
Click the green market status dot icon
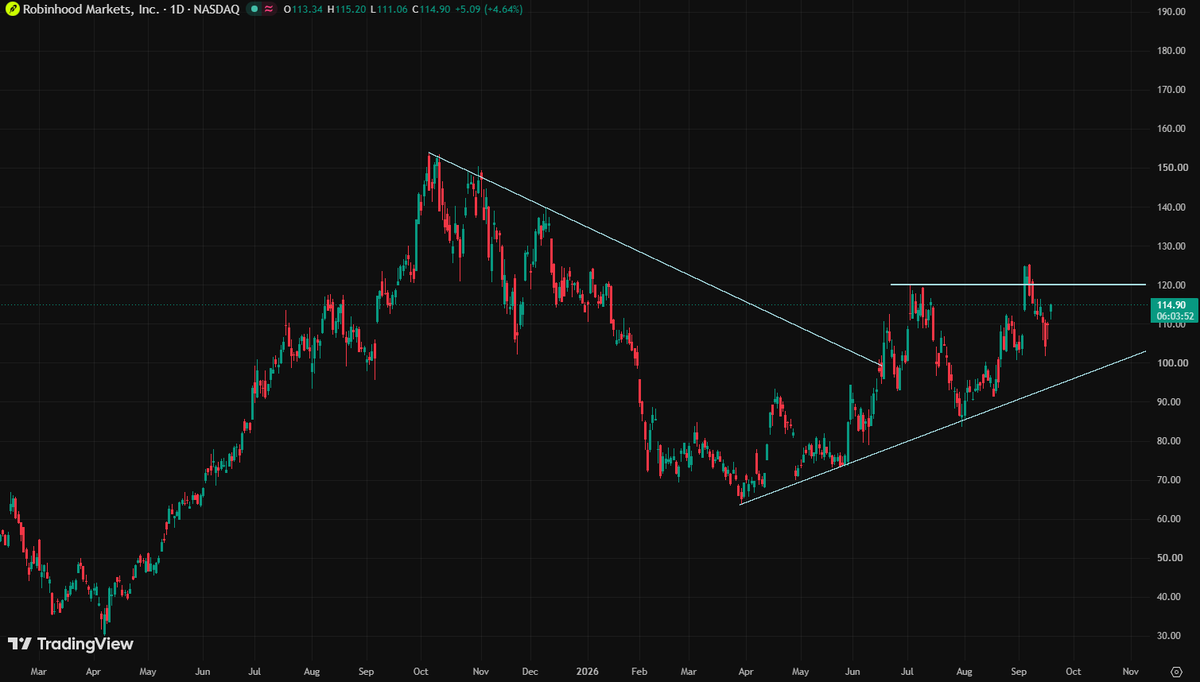255,9
